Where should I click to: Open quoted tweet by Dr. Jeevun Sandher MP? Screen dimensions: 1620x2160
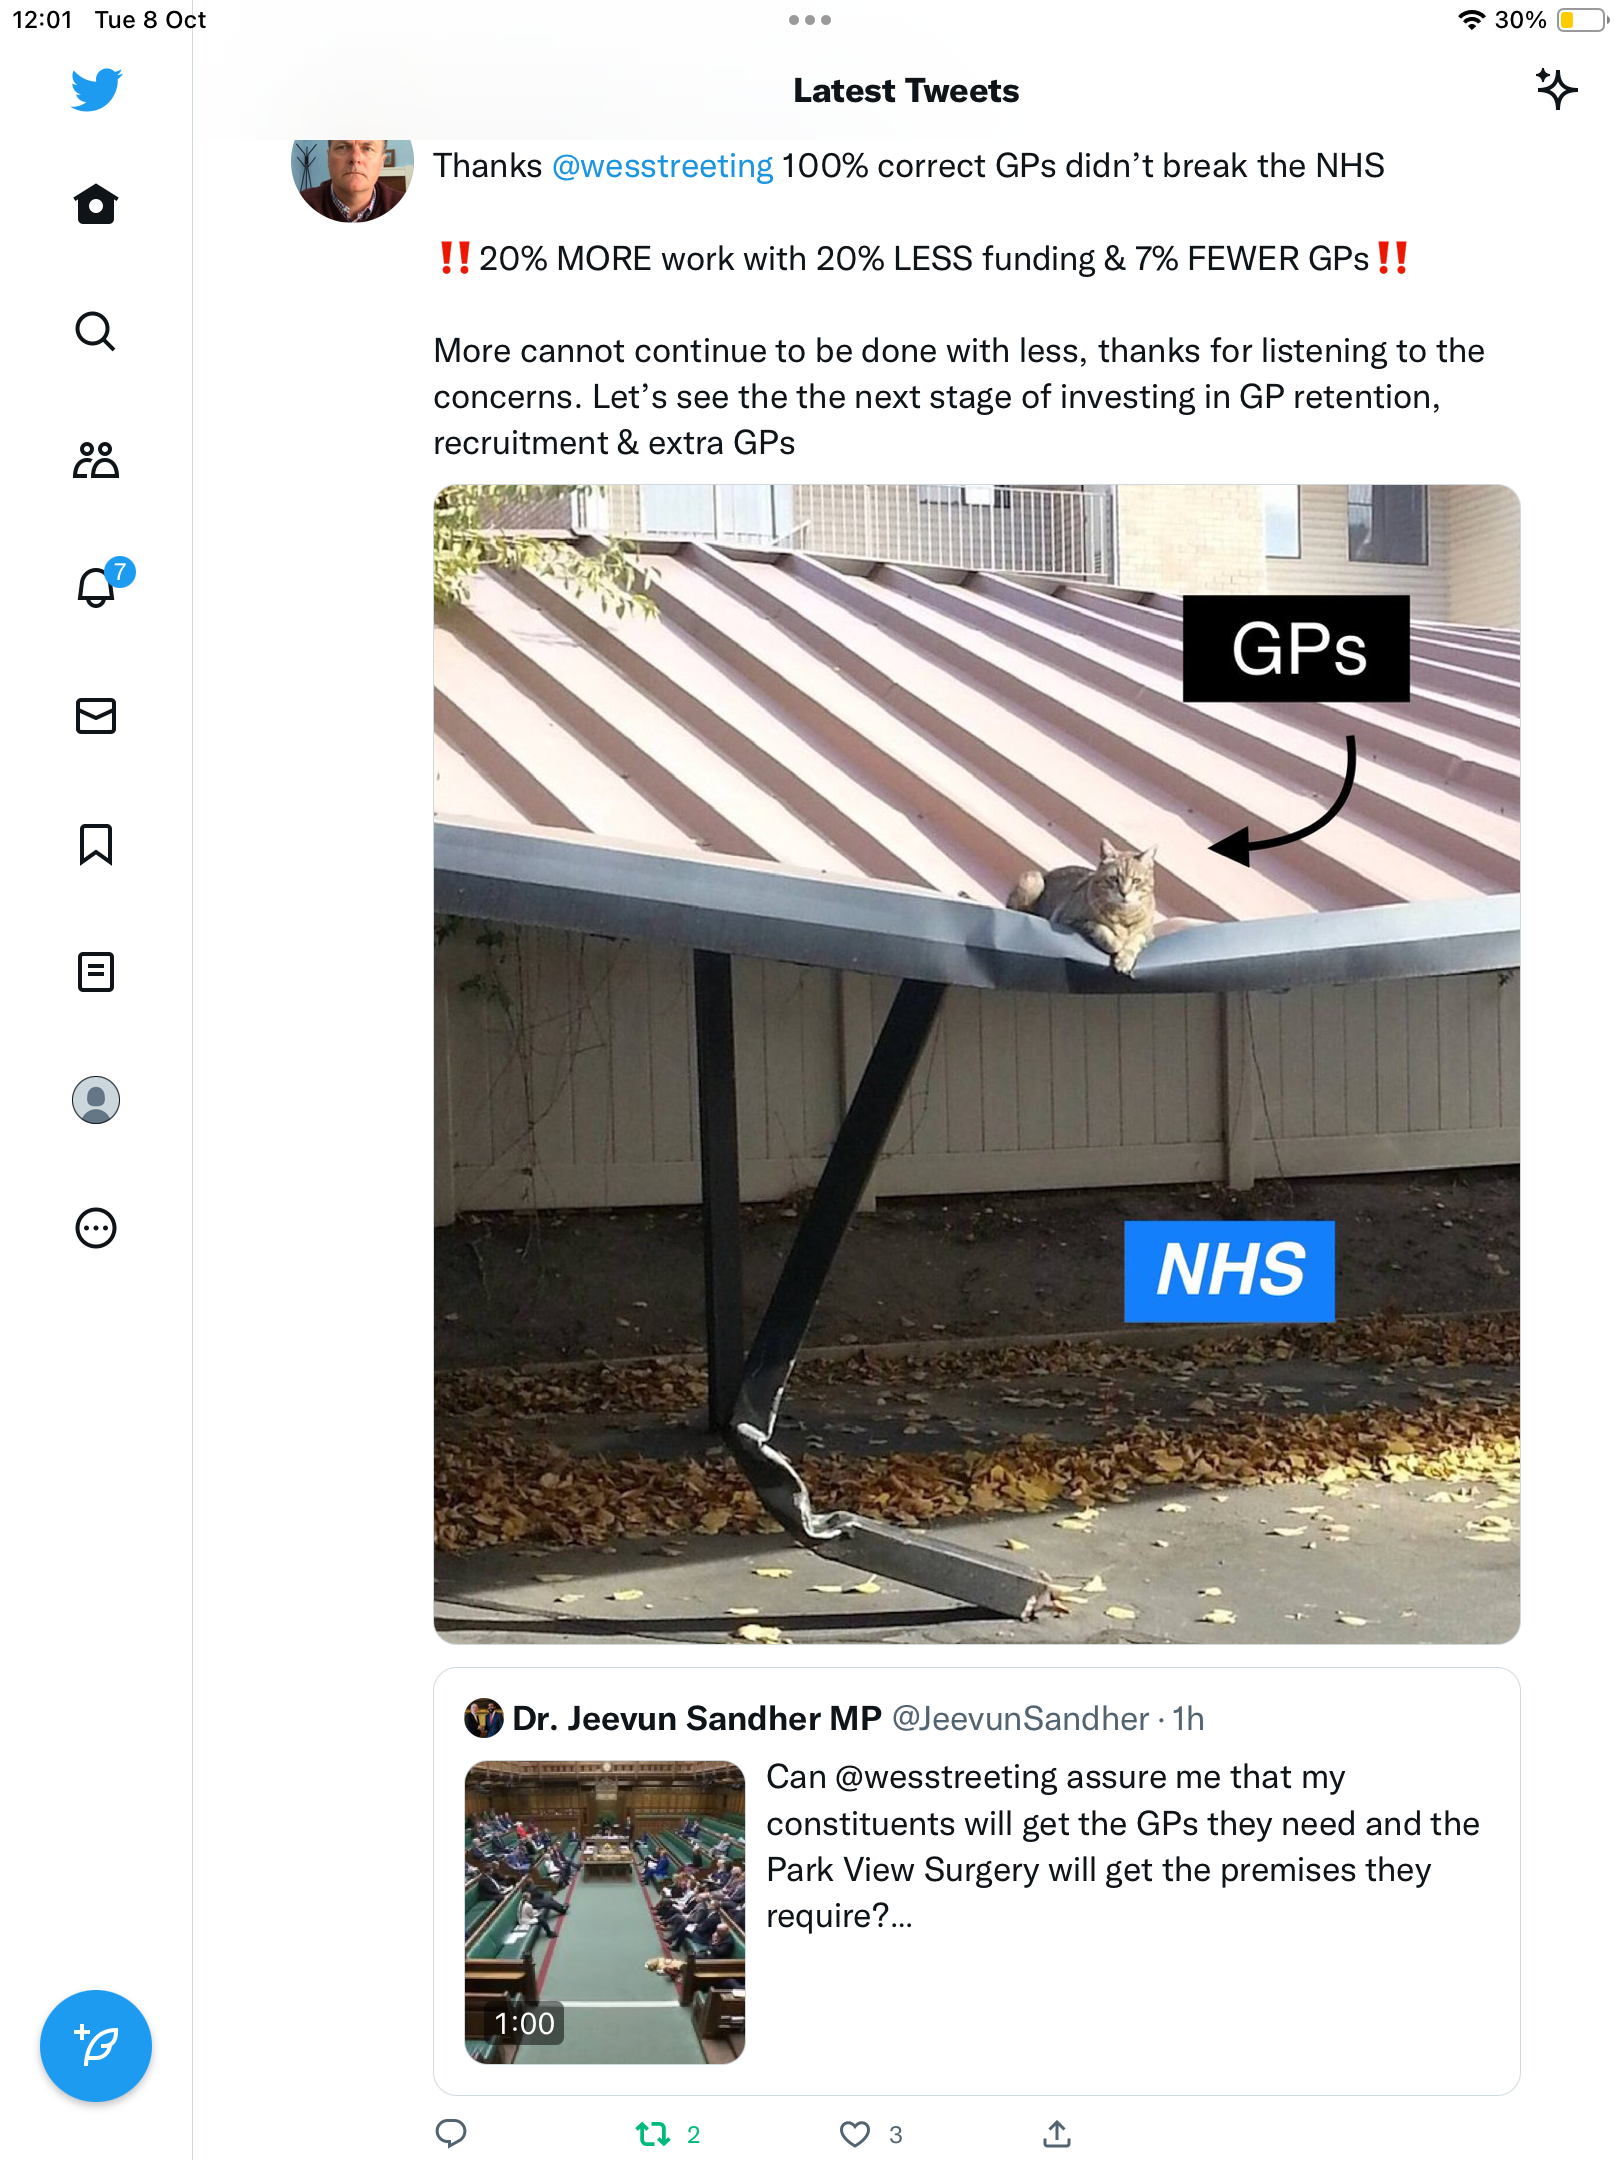(x=976, y=1881)
